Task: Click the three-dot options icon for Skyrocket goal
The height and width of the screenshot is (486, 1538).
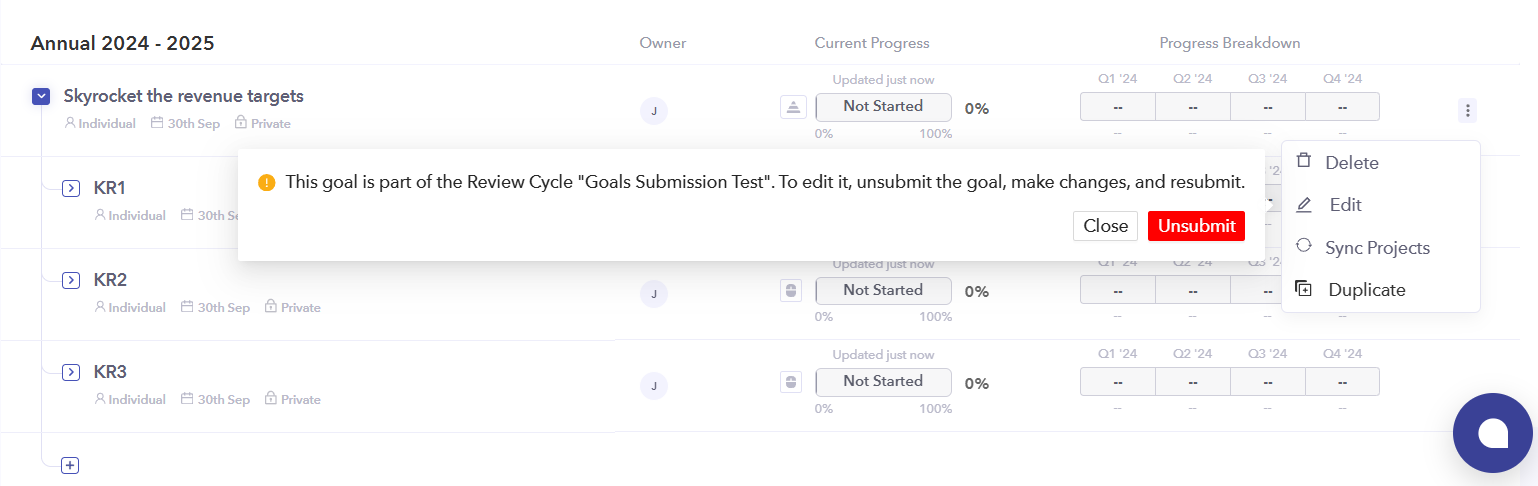Action: click(x=1467, y=111)
